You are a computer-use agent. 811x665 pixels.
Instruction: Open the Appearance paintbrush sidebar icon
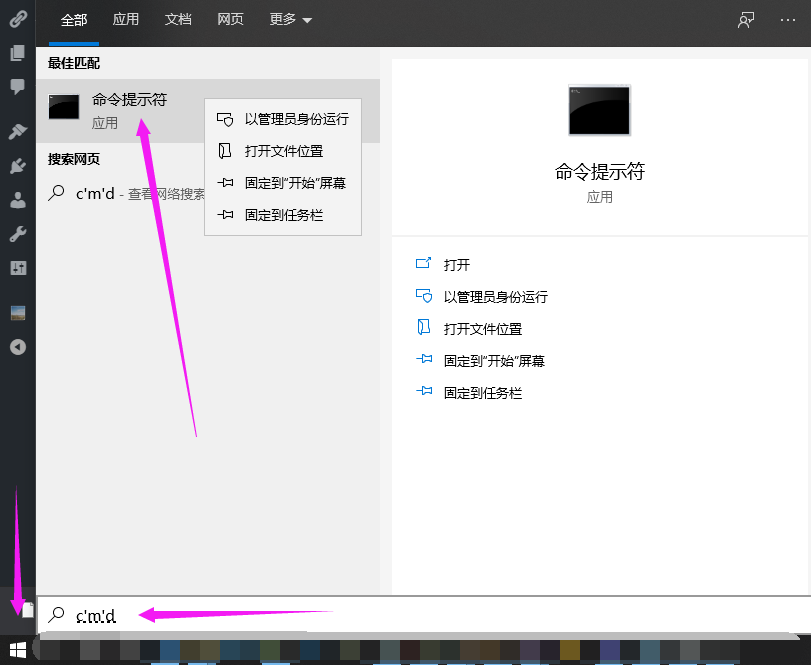[17, 131]
